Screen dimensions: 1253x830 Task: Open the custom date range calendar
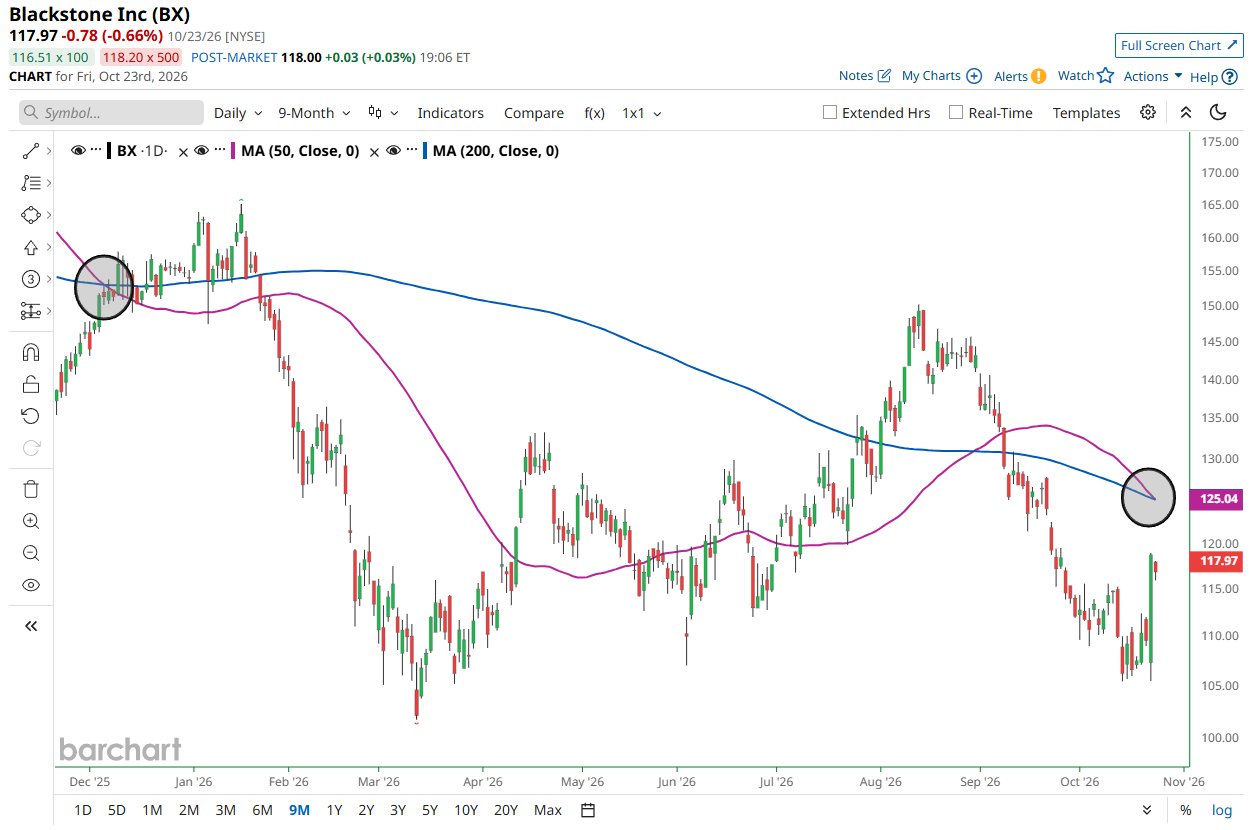pos(588,810)
